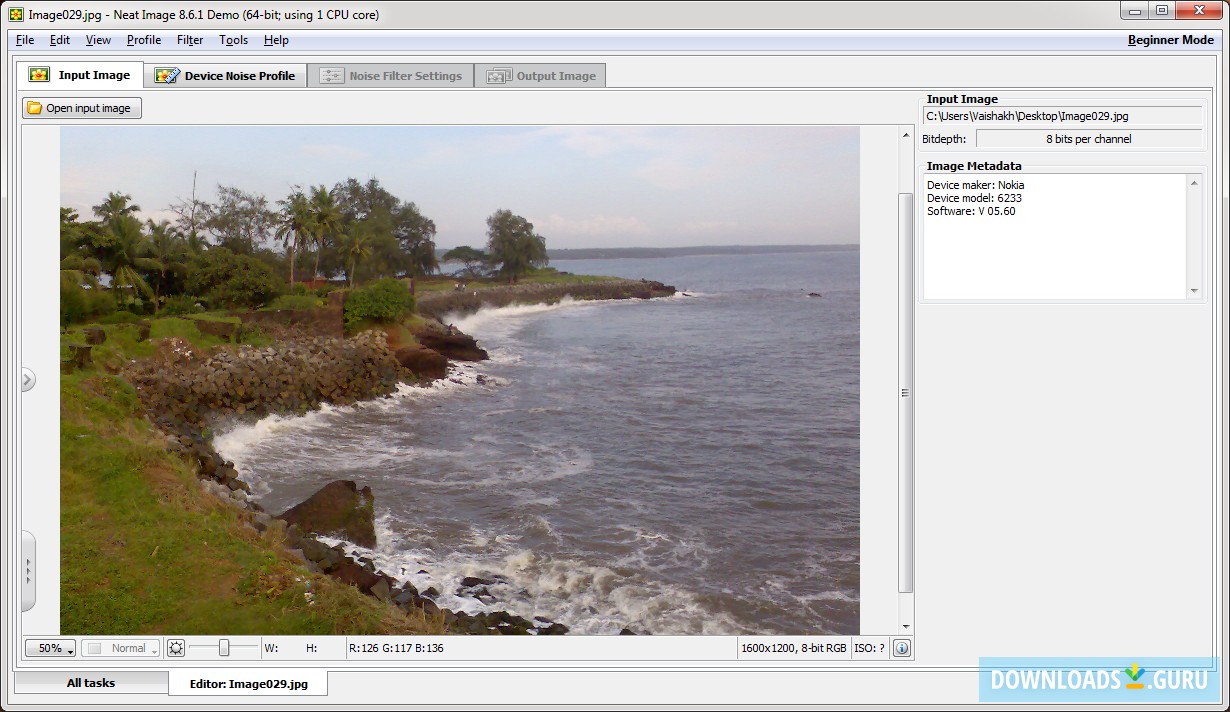Click the image viewer vertical scrollbar
Screen dimensions: 1230x712
(905, 392)
